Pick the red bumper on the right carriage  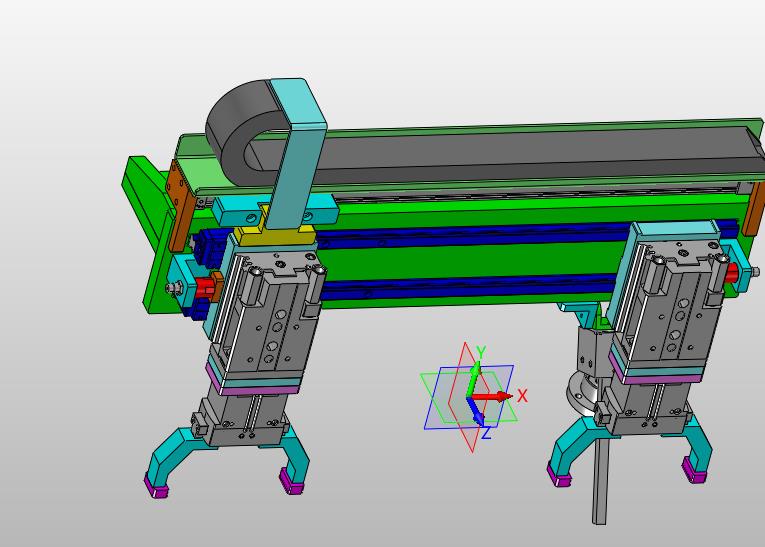[x=730, y=273]
